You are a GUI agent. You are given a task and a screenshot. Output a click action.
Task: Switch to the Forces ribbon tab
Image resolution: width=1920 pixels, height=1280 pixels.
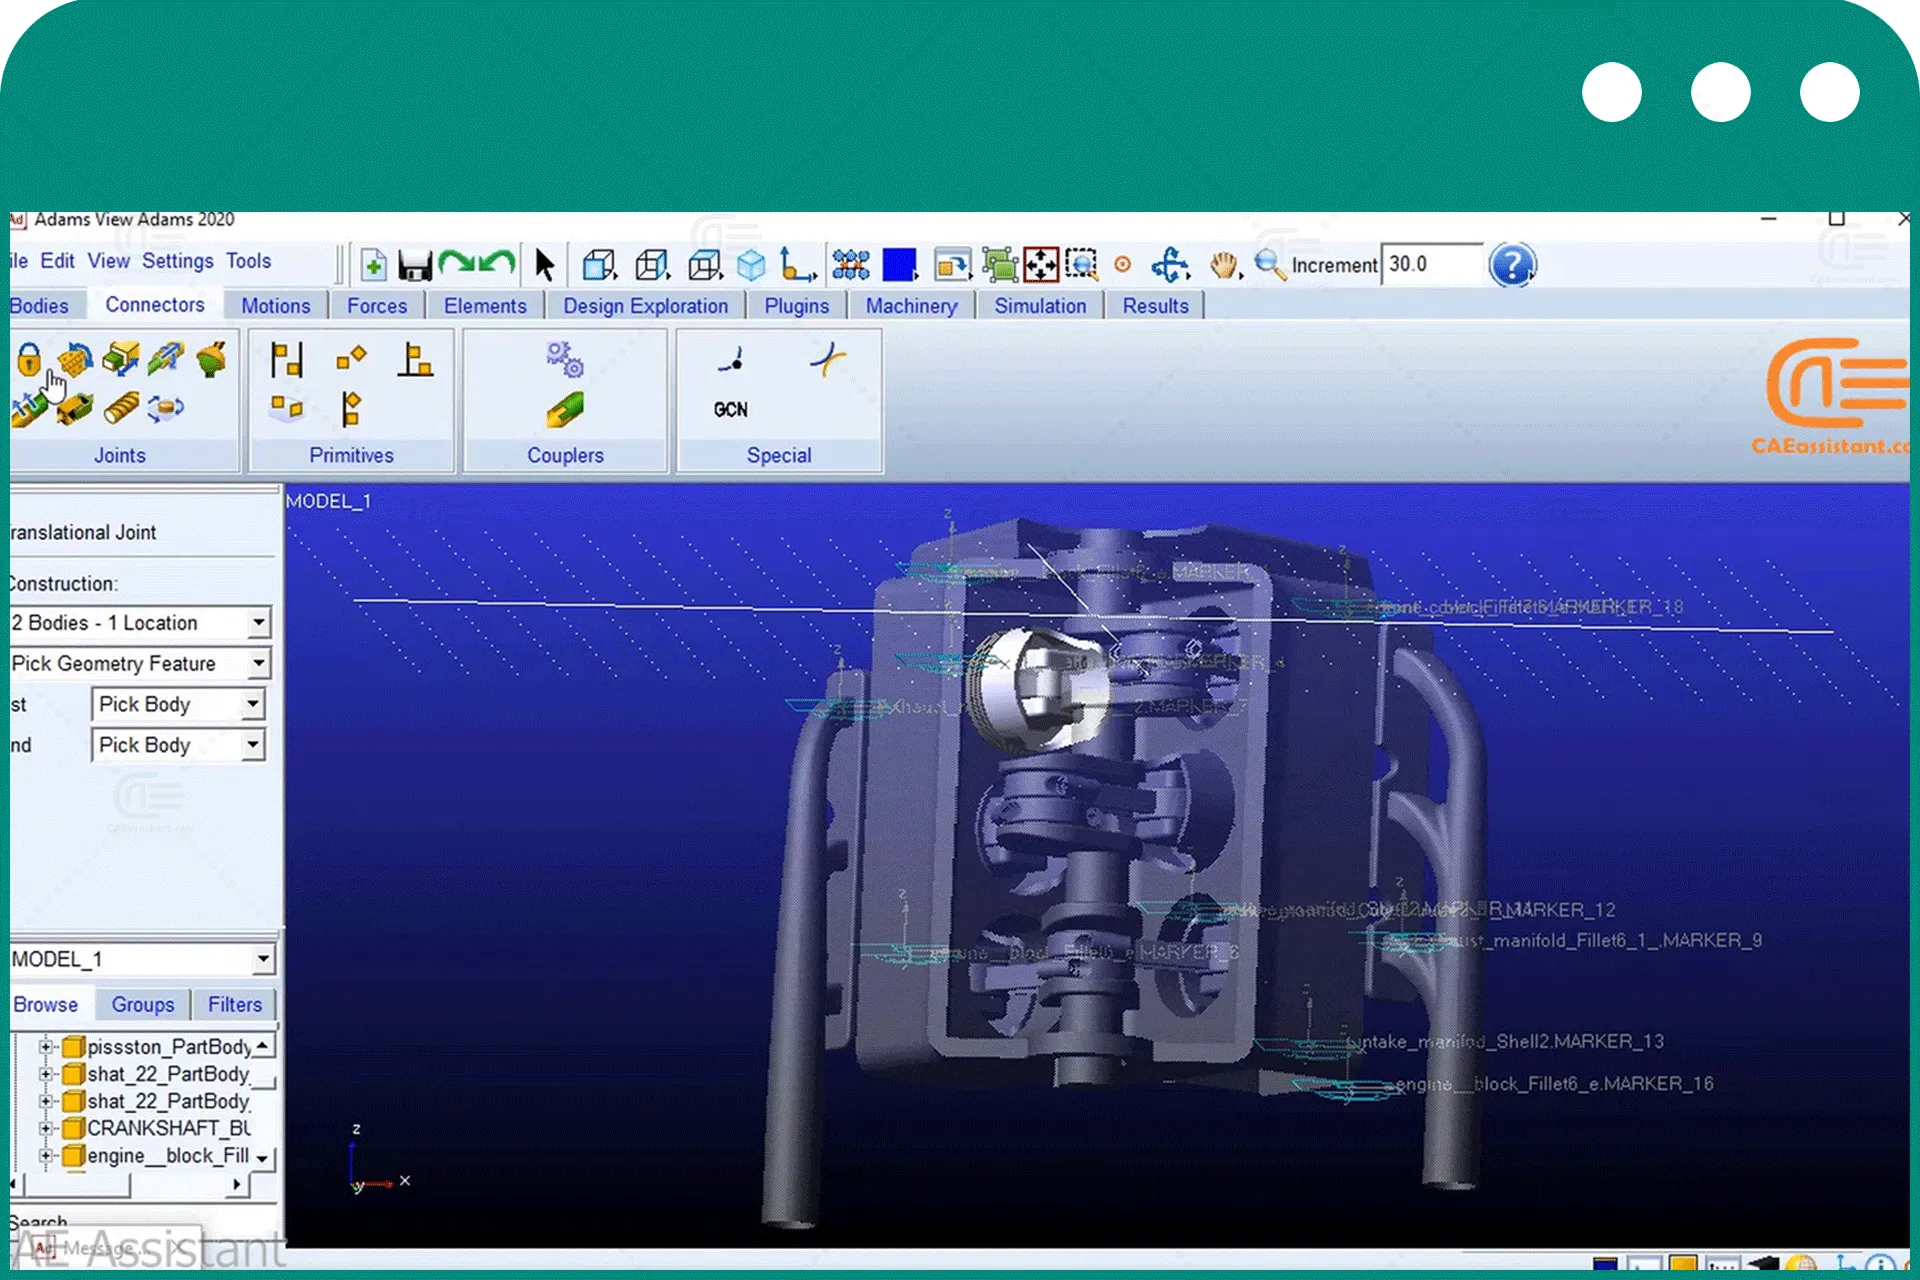pyautogui.click(x=377, y=306)
